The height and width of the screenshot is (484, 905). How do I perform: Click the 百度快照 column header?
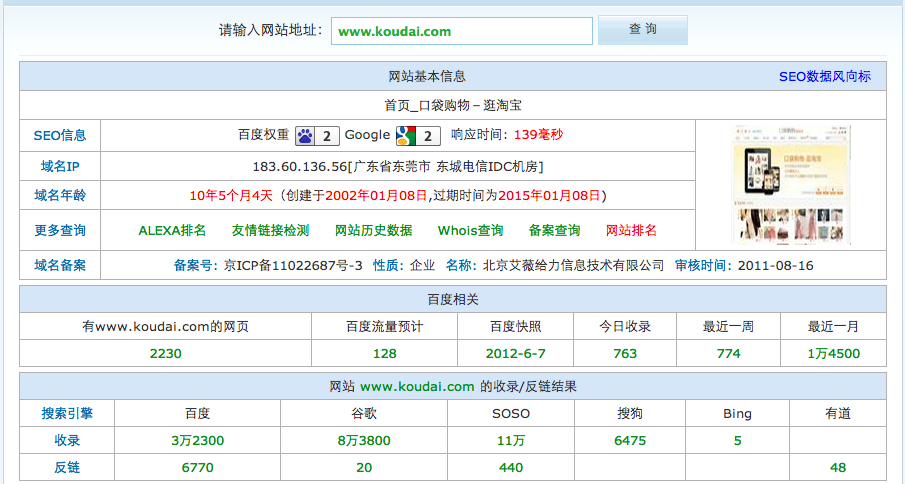(515, 327)
